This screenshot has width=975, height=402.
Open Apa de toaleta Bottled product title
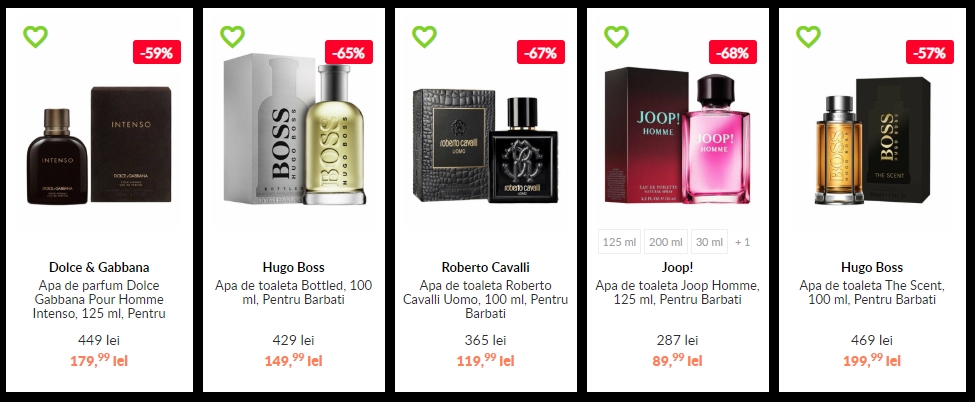(x=293, y=292)
